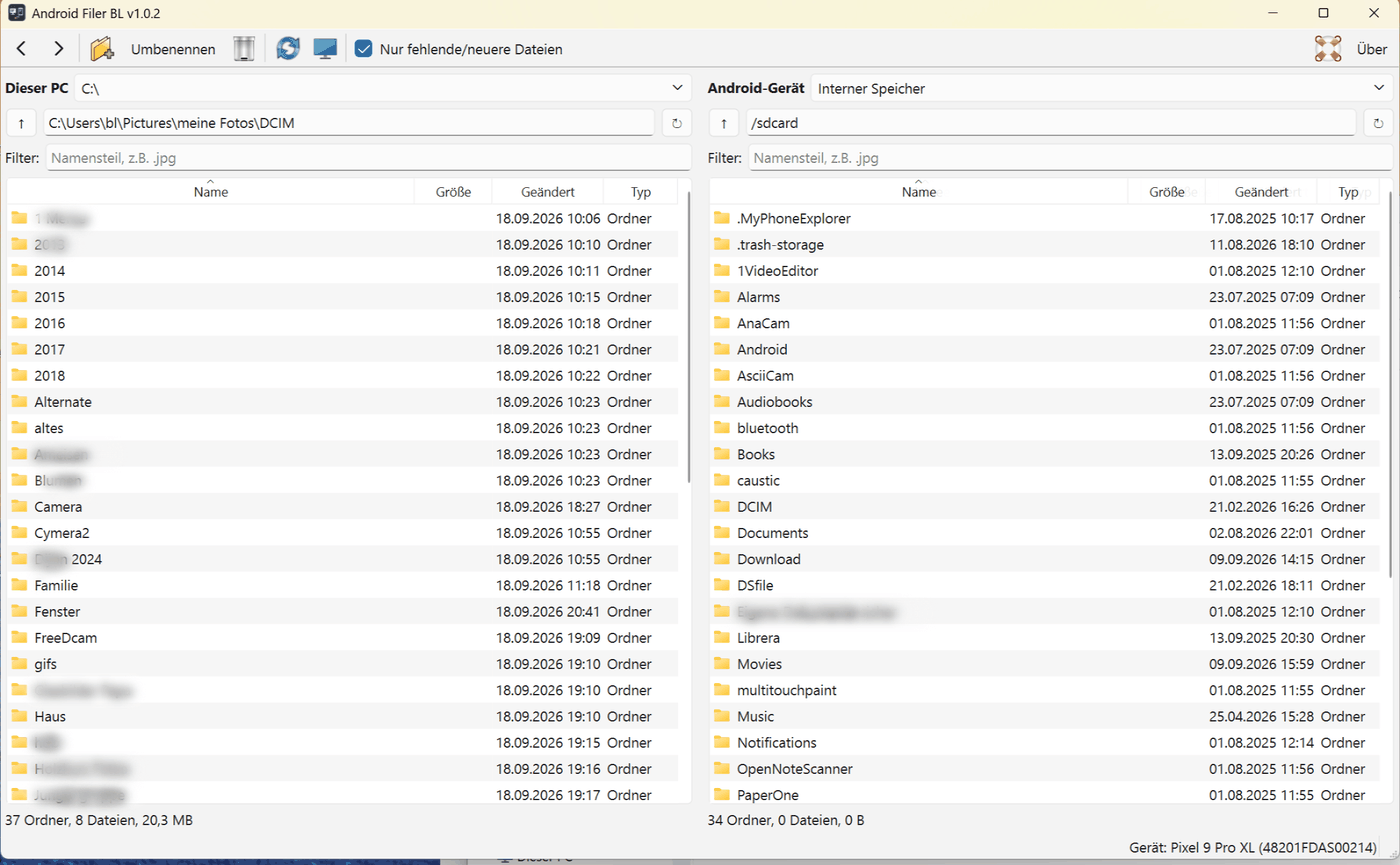Select the FreeDcam folder icon
The height and width of the screenshot is (865, 1400).
[x=19, y=638]
